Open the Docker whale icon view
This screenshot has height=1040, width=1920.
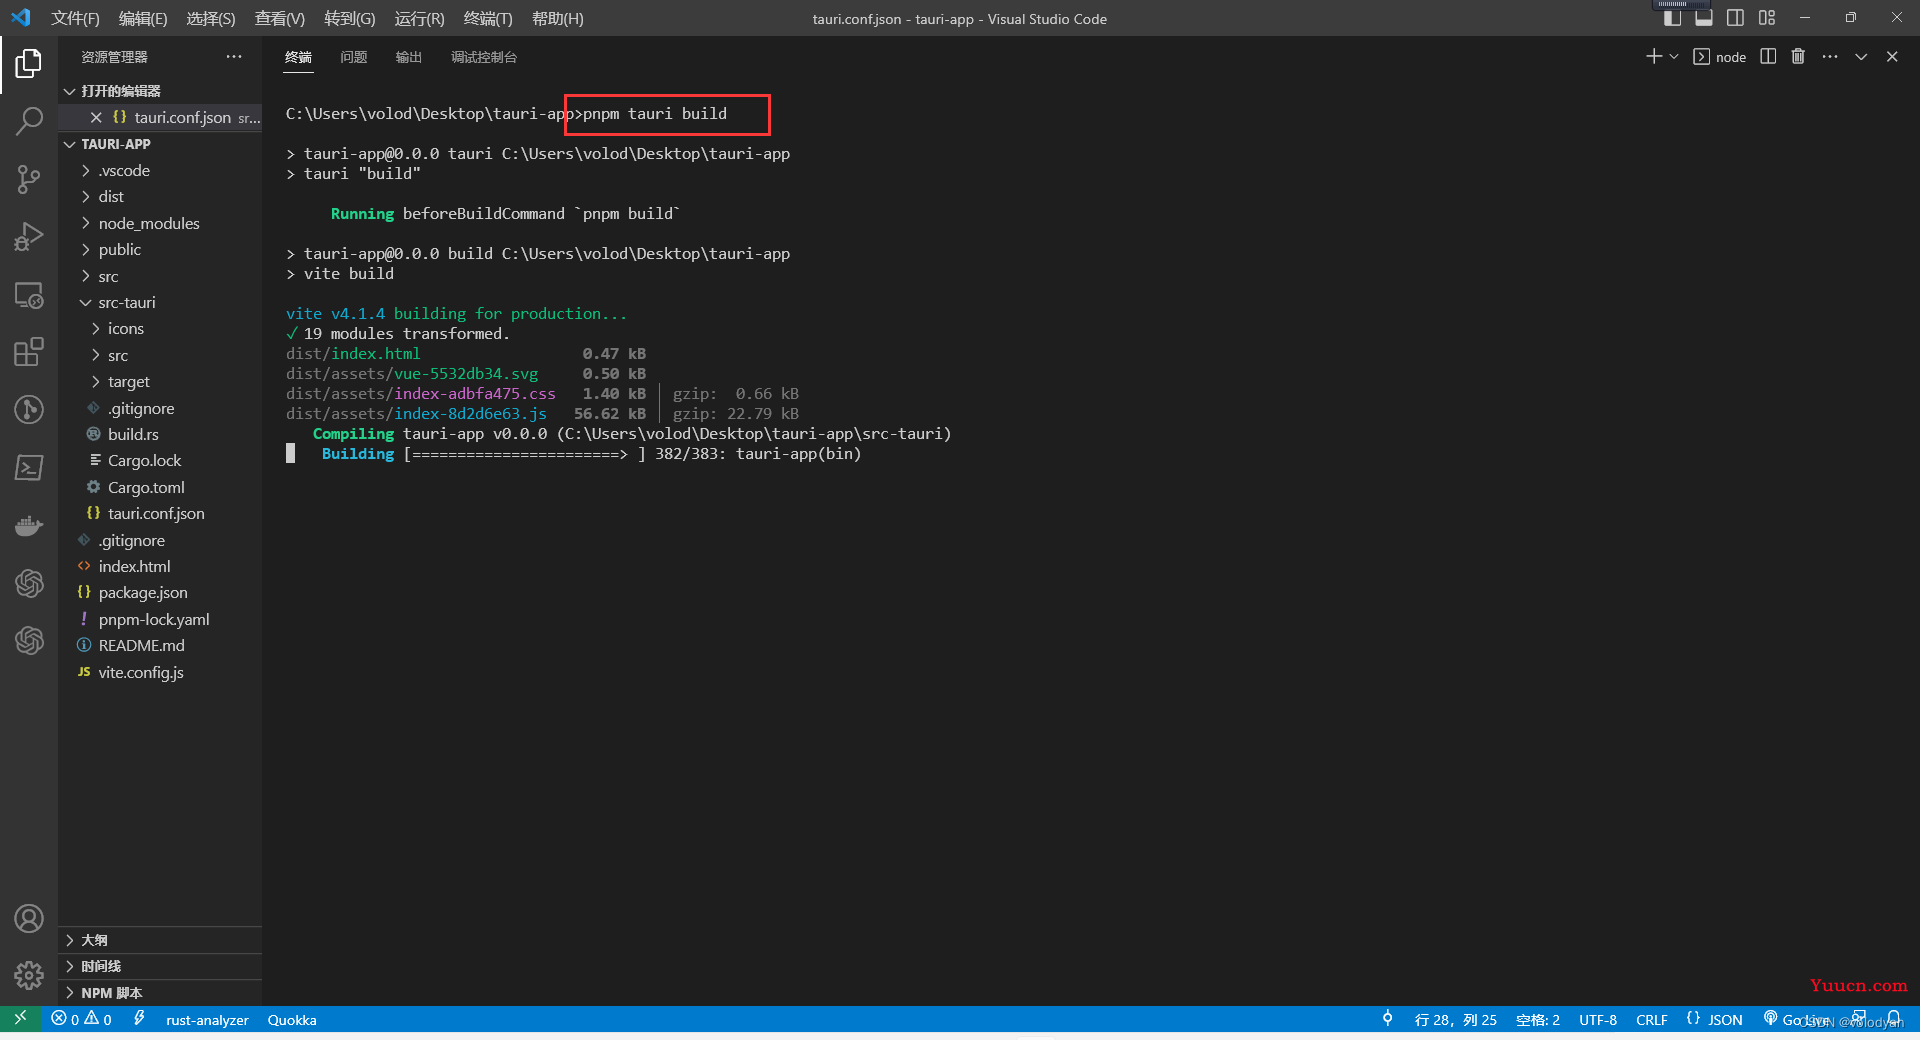pos(29,525)
